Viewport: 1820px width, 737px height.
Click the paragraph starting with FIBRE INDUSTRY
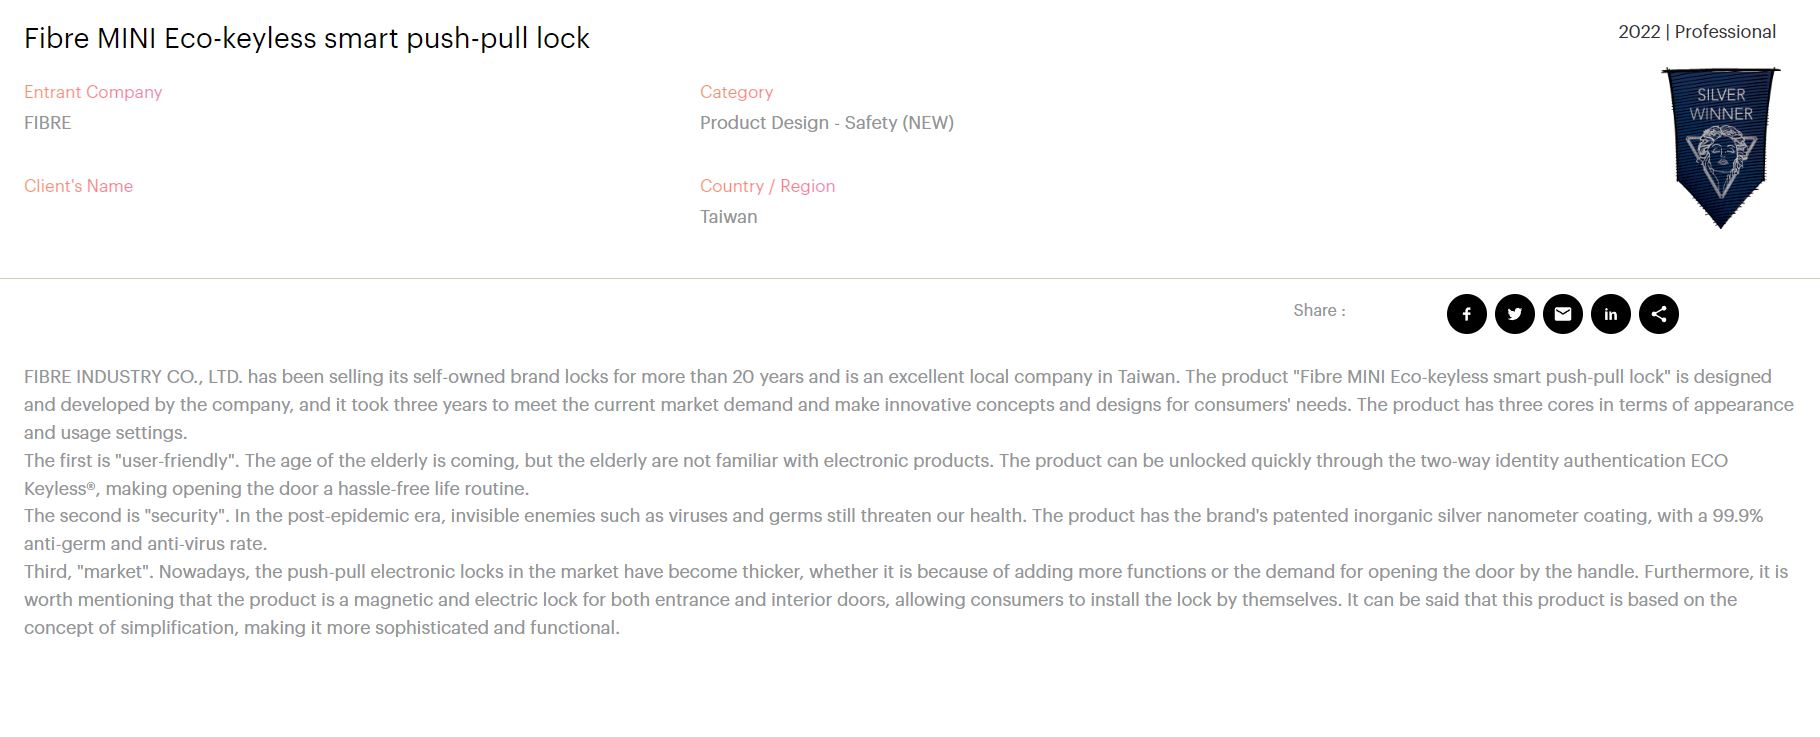(x=909, y=405)
